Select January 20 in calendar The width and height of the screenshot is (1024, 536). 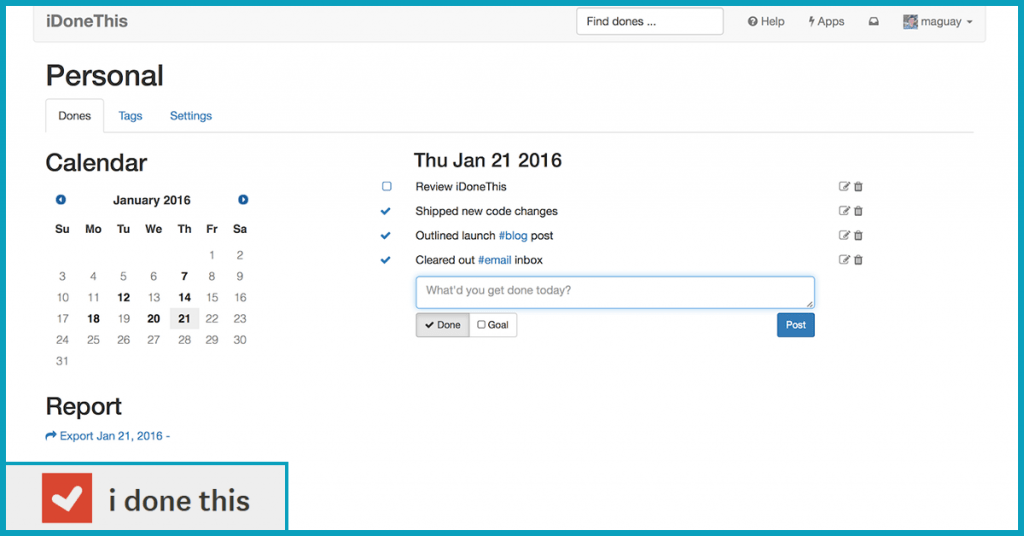point(153,319)
